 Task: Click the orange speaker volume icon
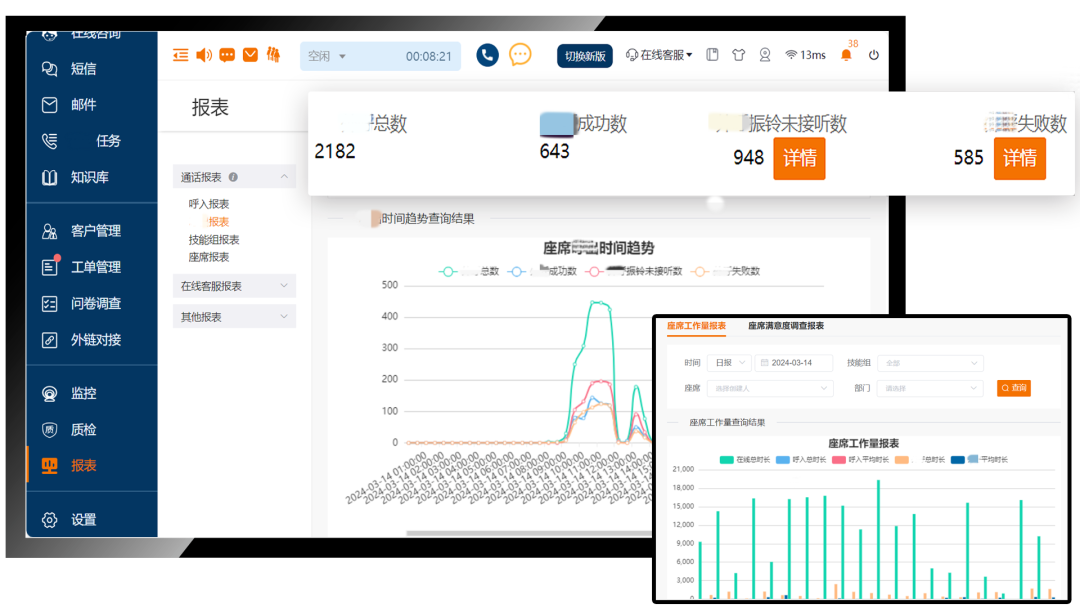pyautogui.click(x=204, y=55)
